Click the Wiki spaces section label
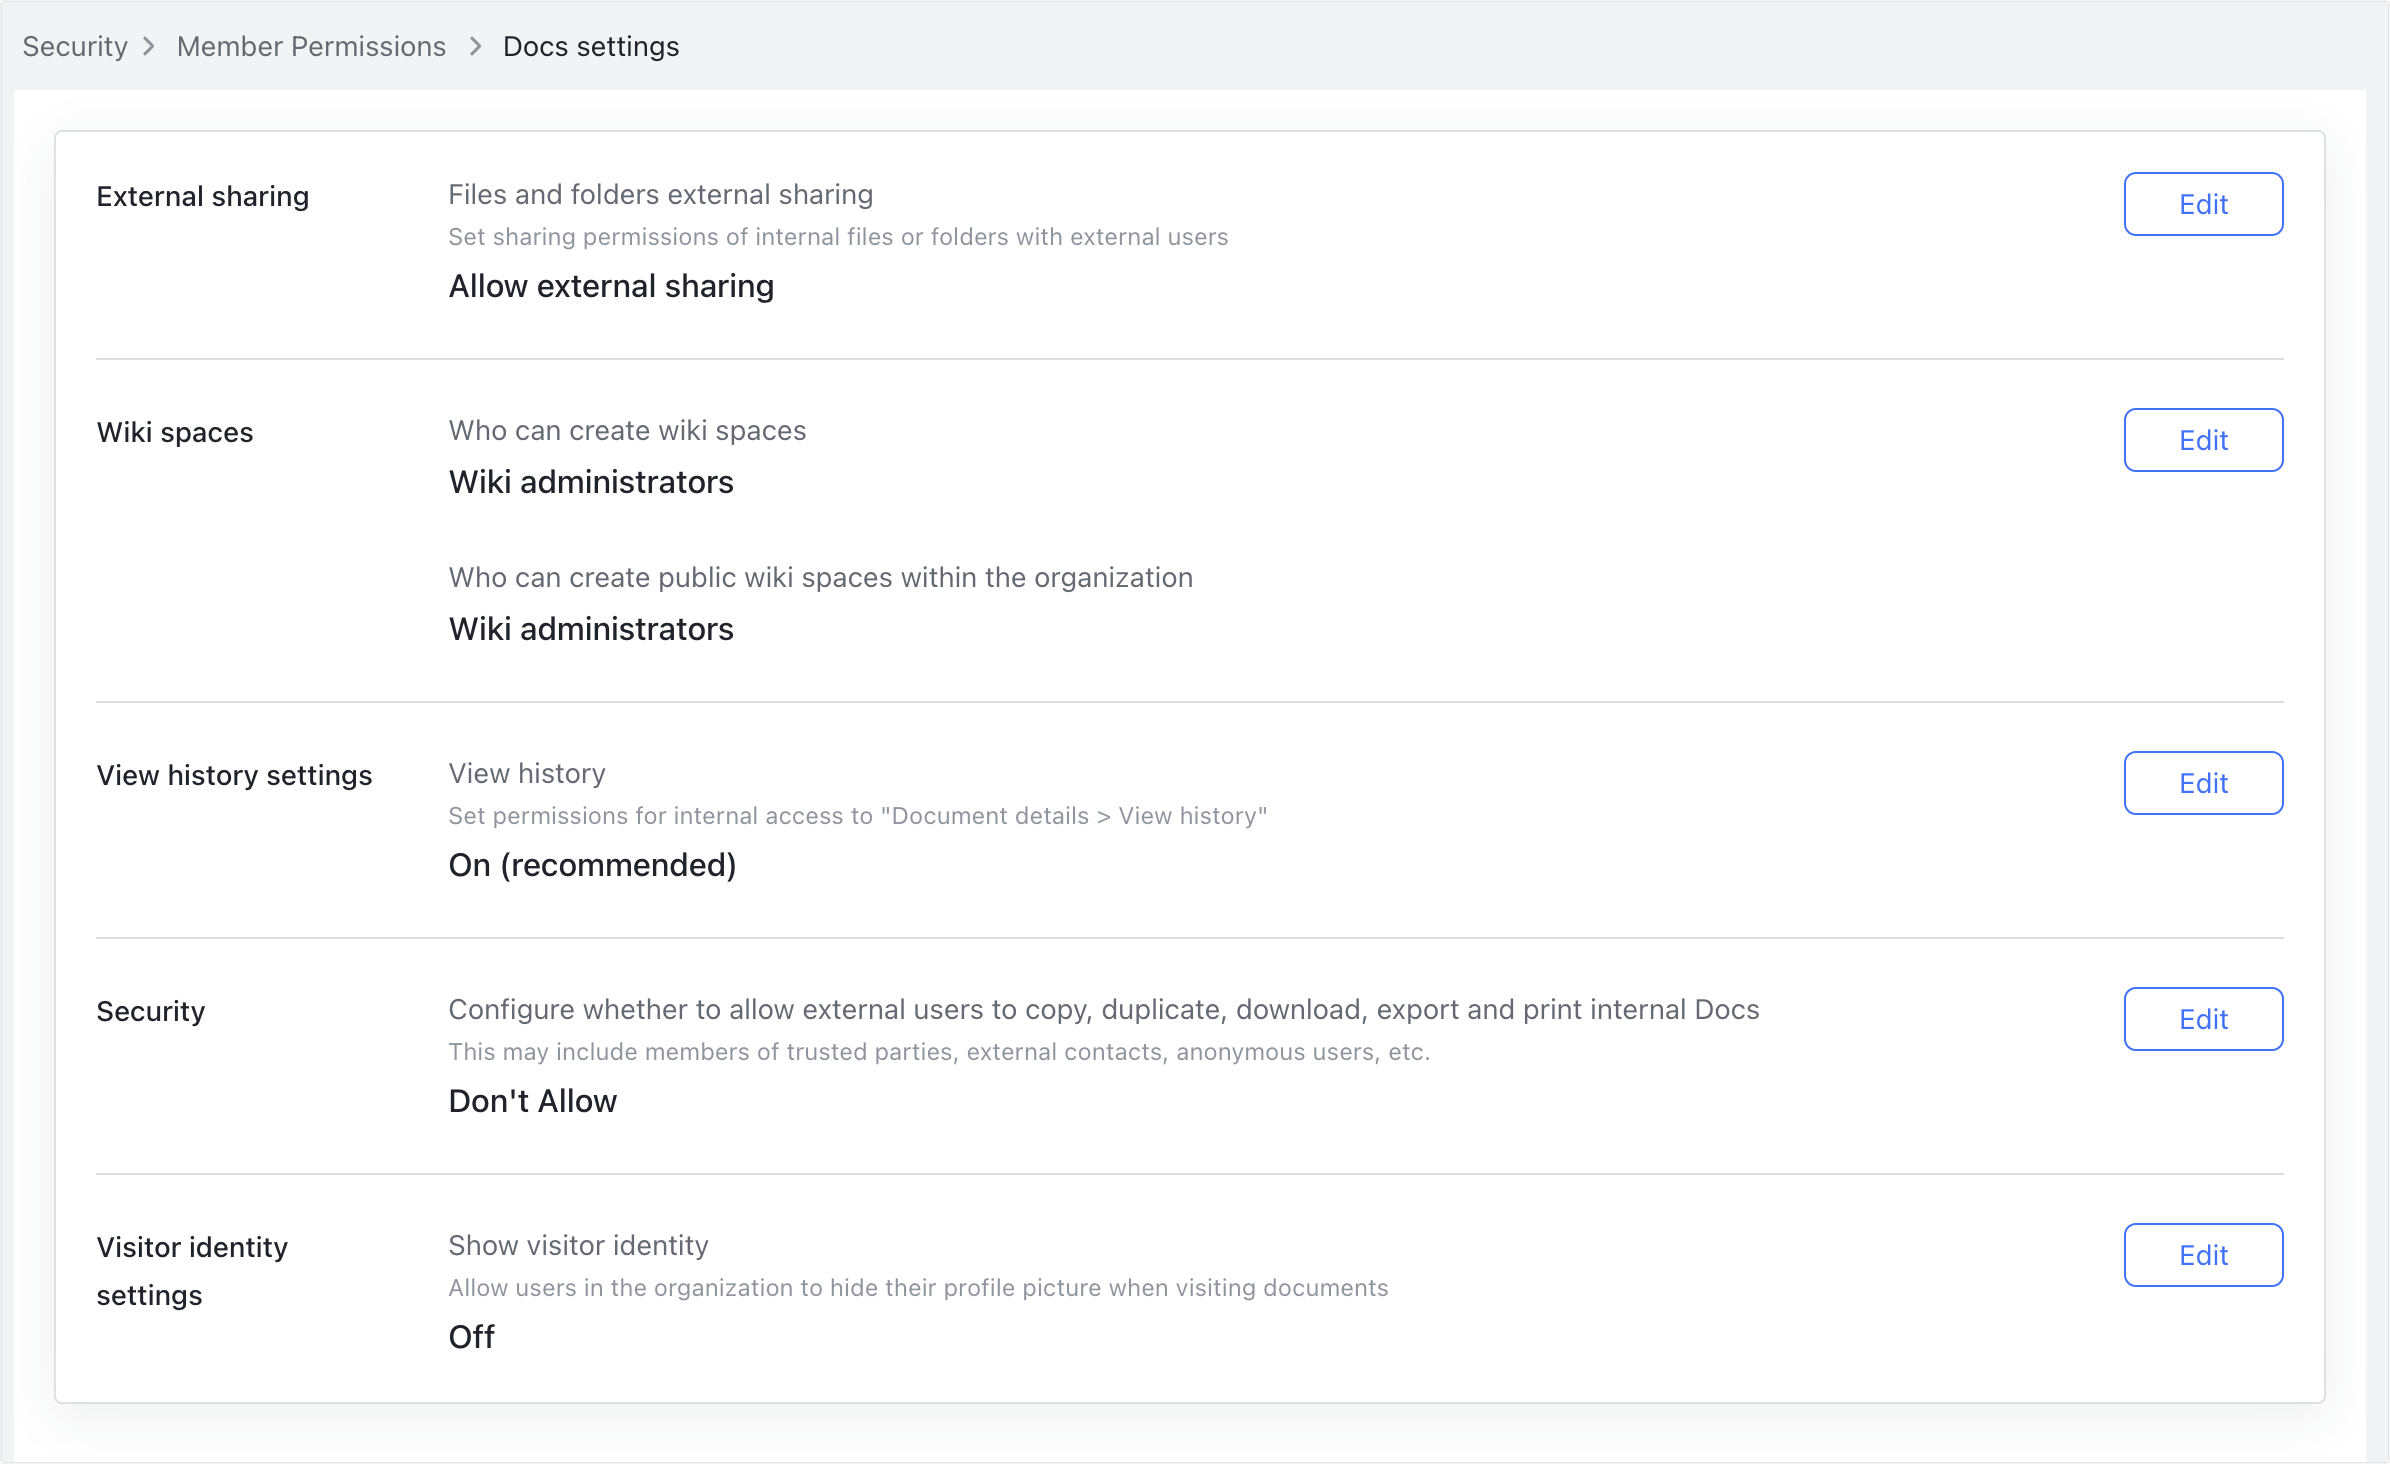 (x=174, y=432)
